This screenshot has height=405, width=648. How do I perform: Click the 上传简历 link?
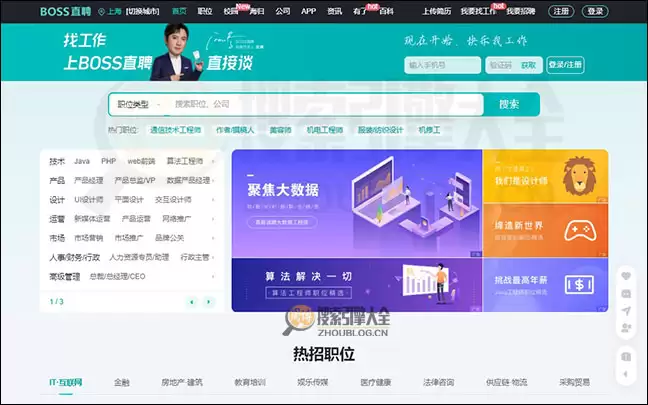coord(436,12)
